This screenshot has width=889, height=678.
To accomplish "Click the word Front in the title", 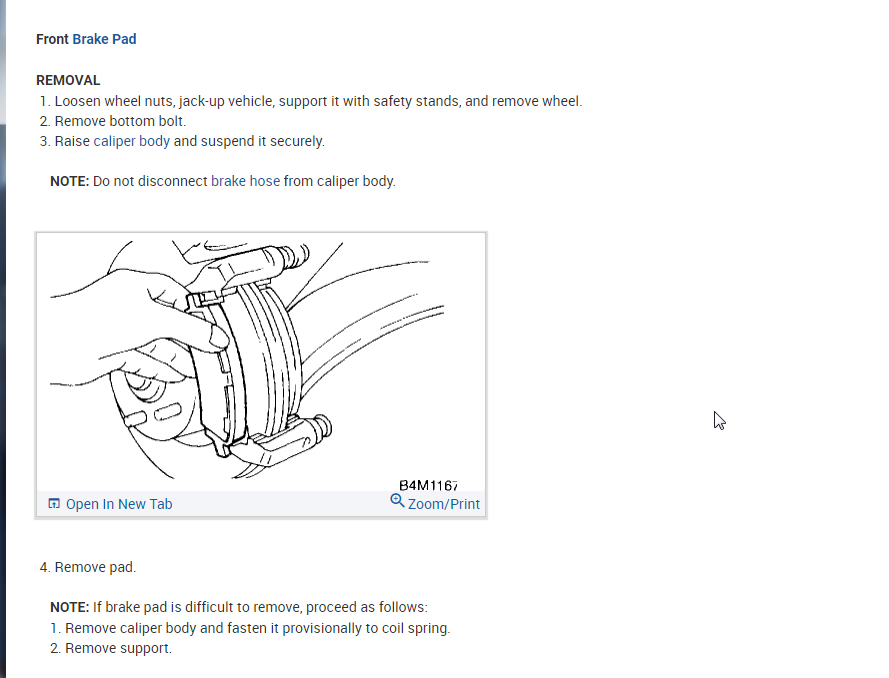I will click(x=52, y=39).
